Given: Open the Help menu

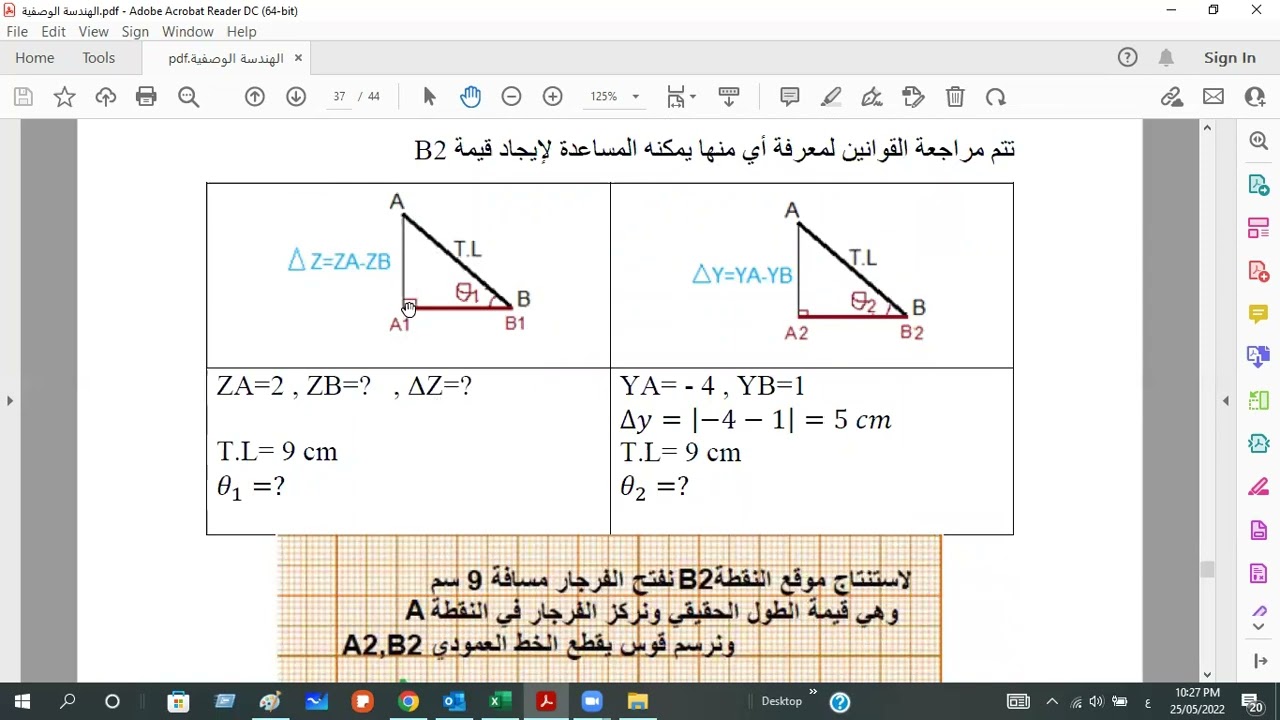Looking at the screenshot, I should point(242,32).
